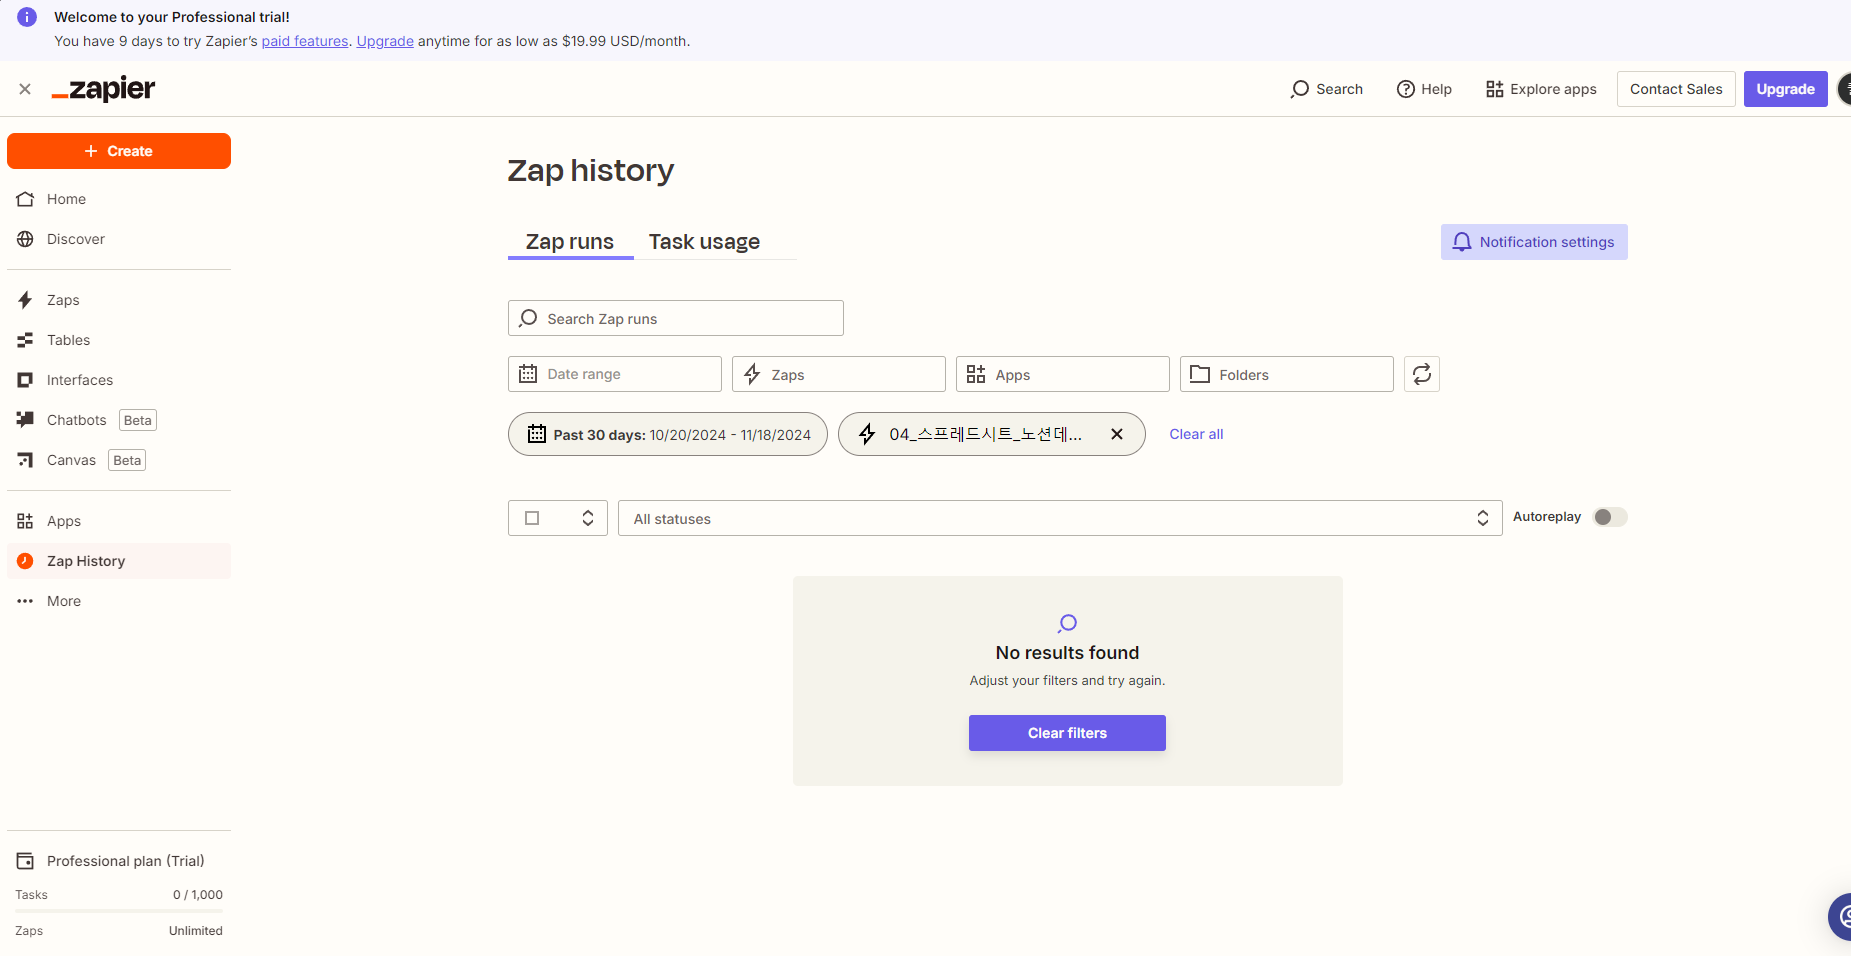
Task: Open the Apps filter dropdown
Action: [x=1063, y=374]
